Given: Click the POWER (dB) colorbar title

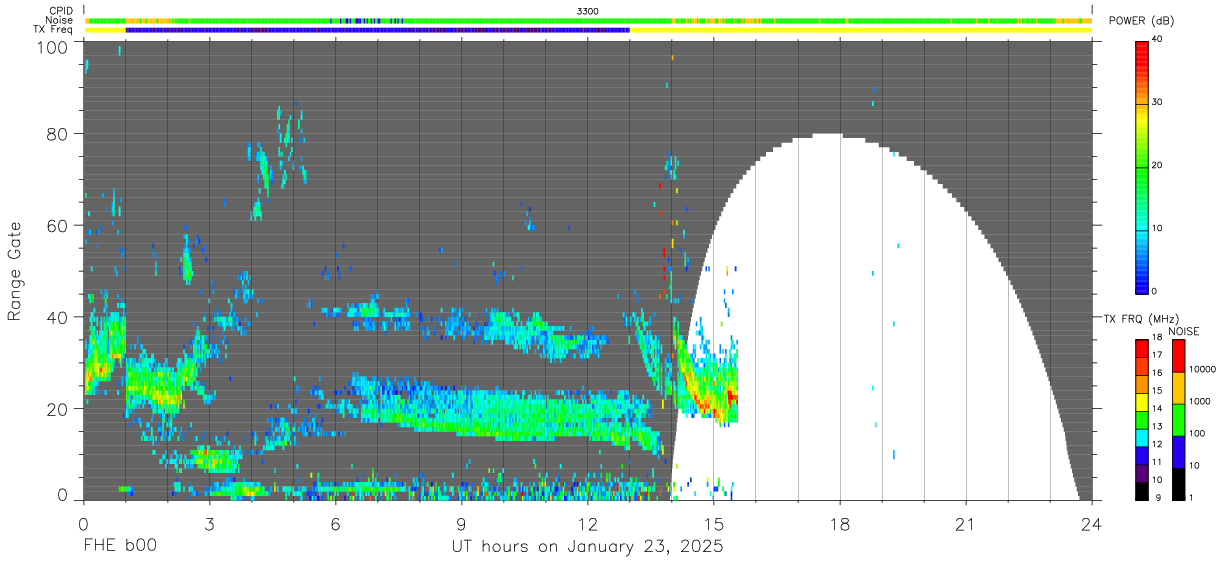Looking at the screenshot, I should (x=1141, y=21).
